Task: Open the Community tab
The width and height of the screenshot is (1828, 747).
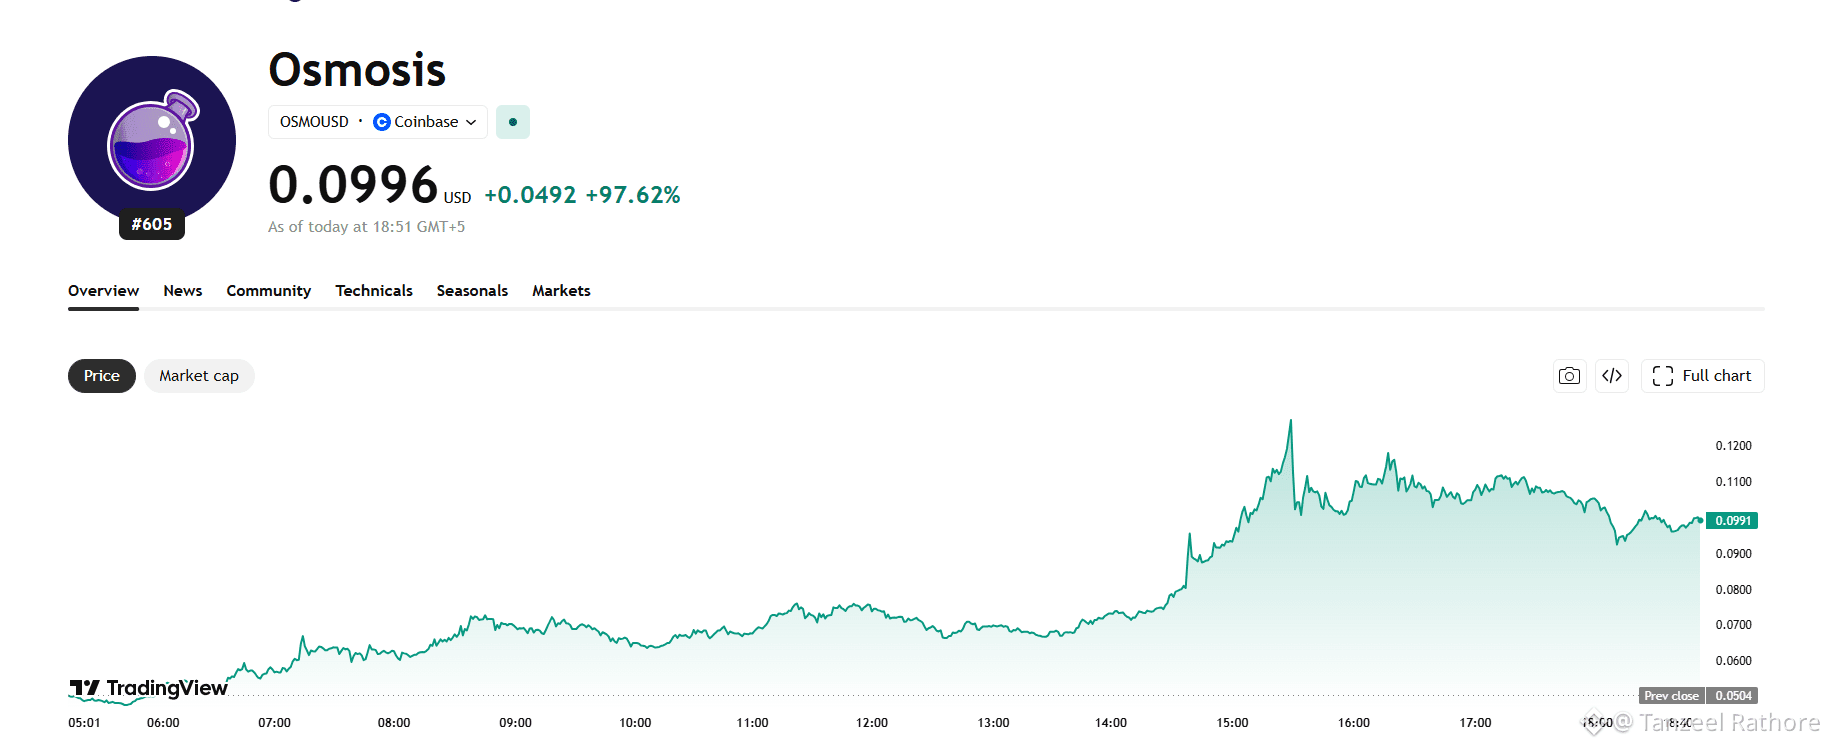Action: pos(269,291)
